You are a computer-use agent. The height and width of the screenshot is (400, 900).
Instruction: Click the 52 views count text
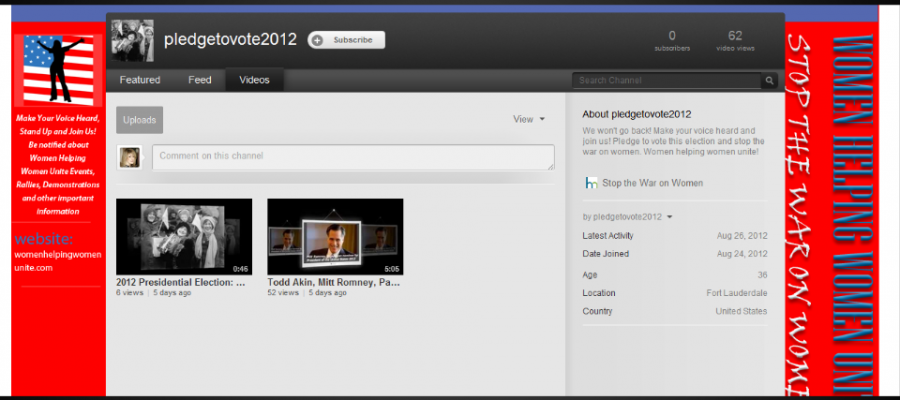(283, 293)
